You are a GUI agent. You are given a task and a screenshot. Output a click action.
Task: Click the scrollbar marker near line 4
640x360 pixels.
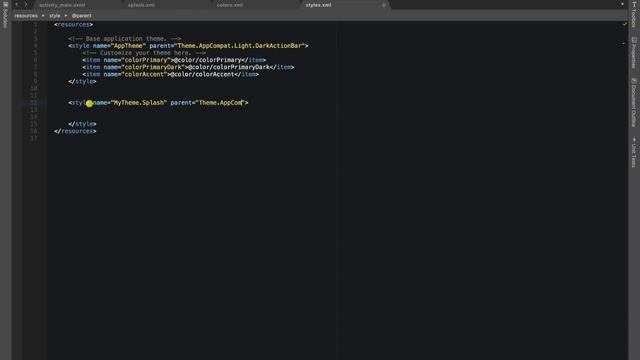pyautogui.click(x=623, y=43)
